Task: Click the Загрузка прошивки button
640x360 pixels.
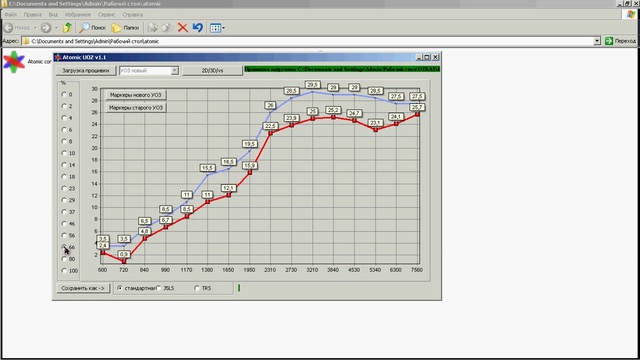Action: click(86, 71)
